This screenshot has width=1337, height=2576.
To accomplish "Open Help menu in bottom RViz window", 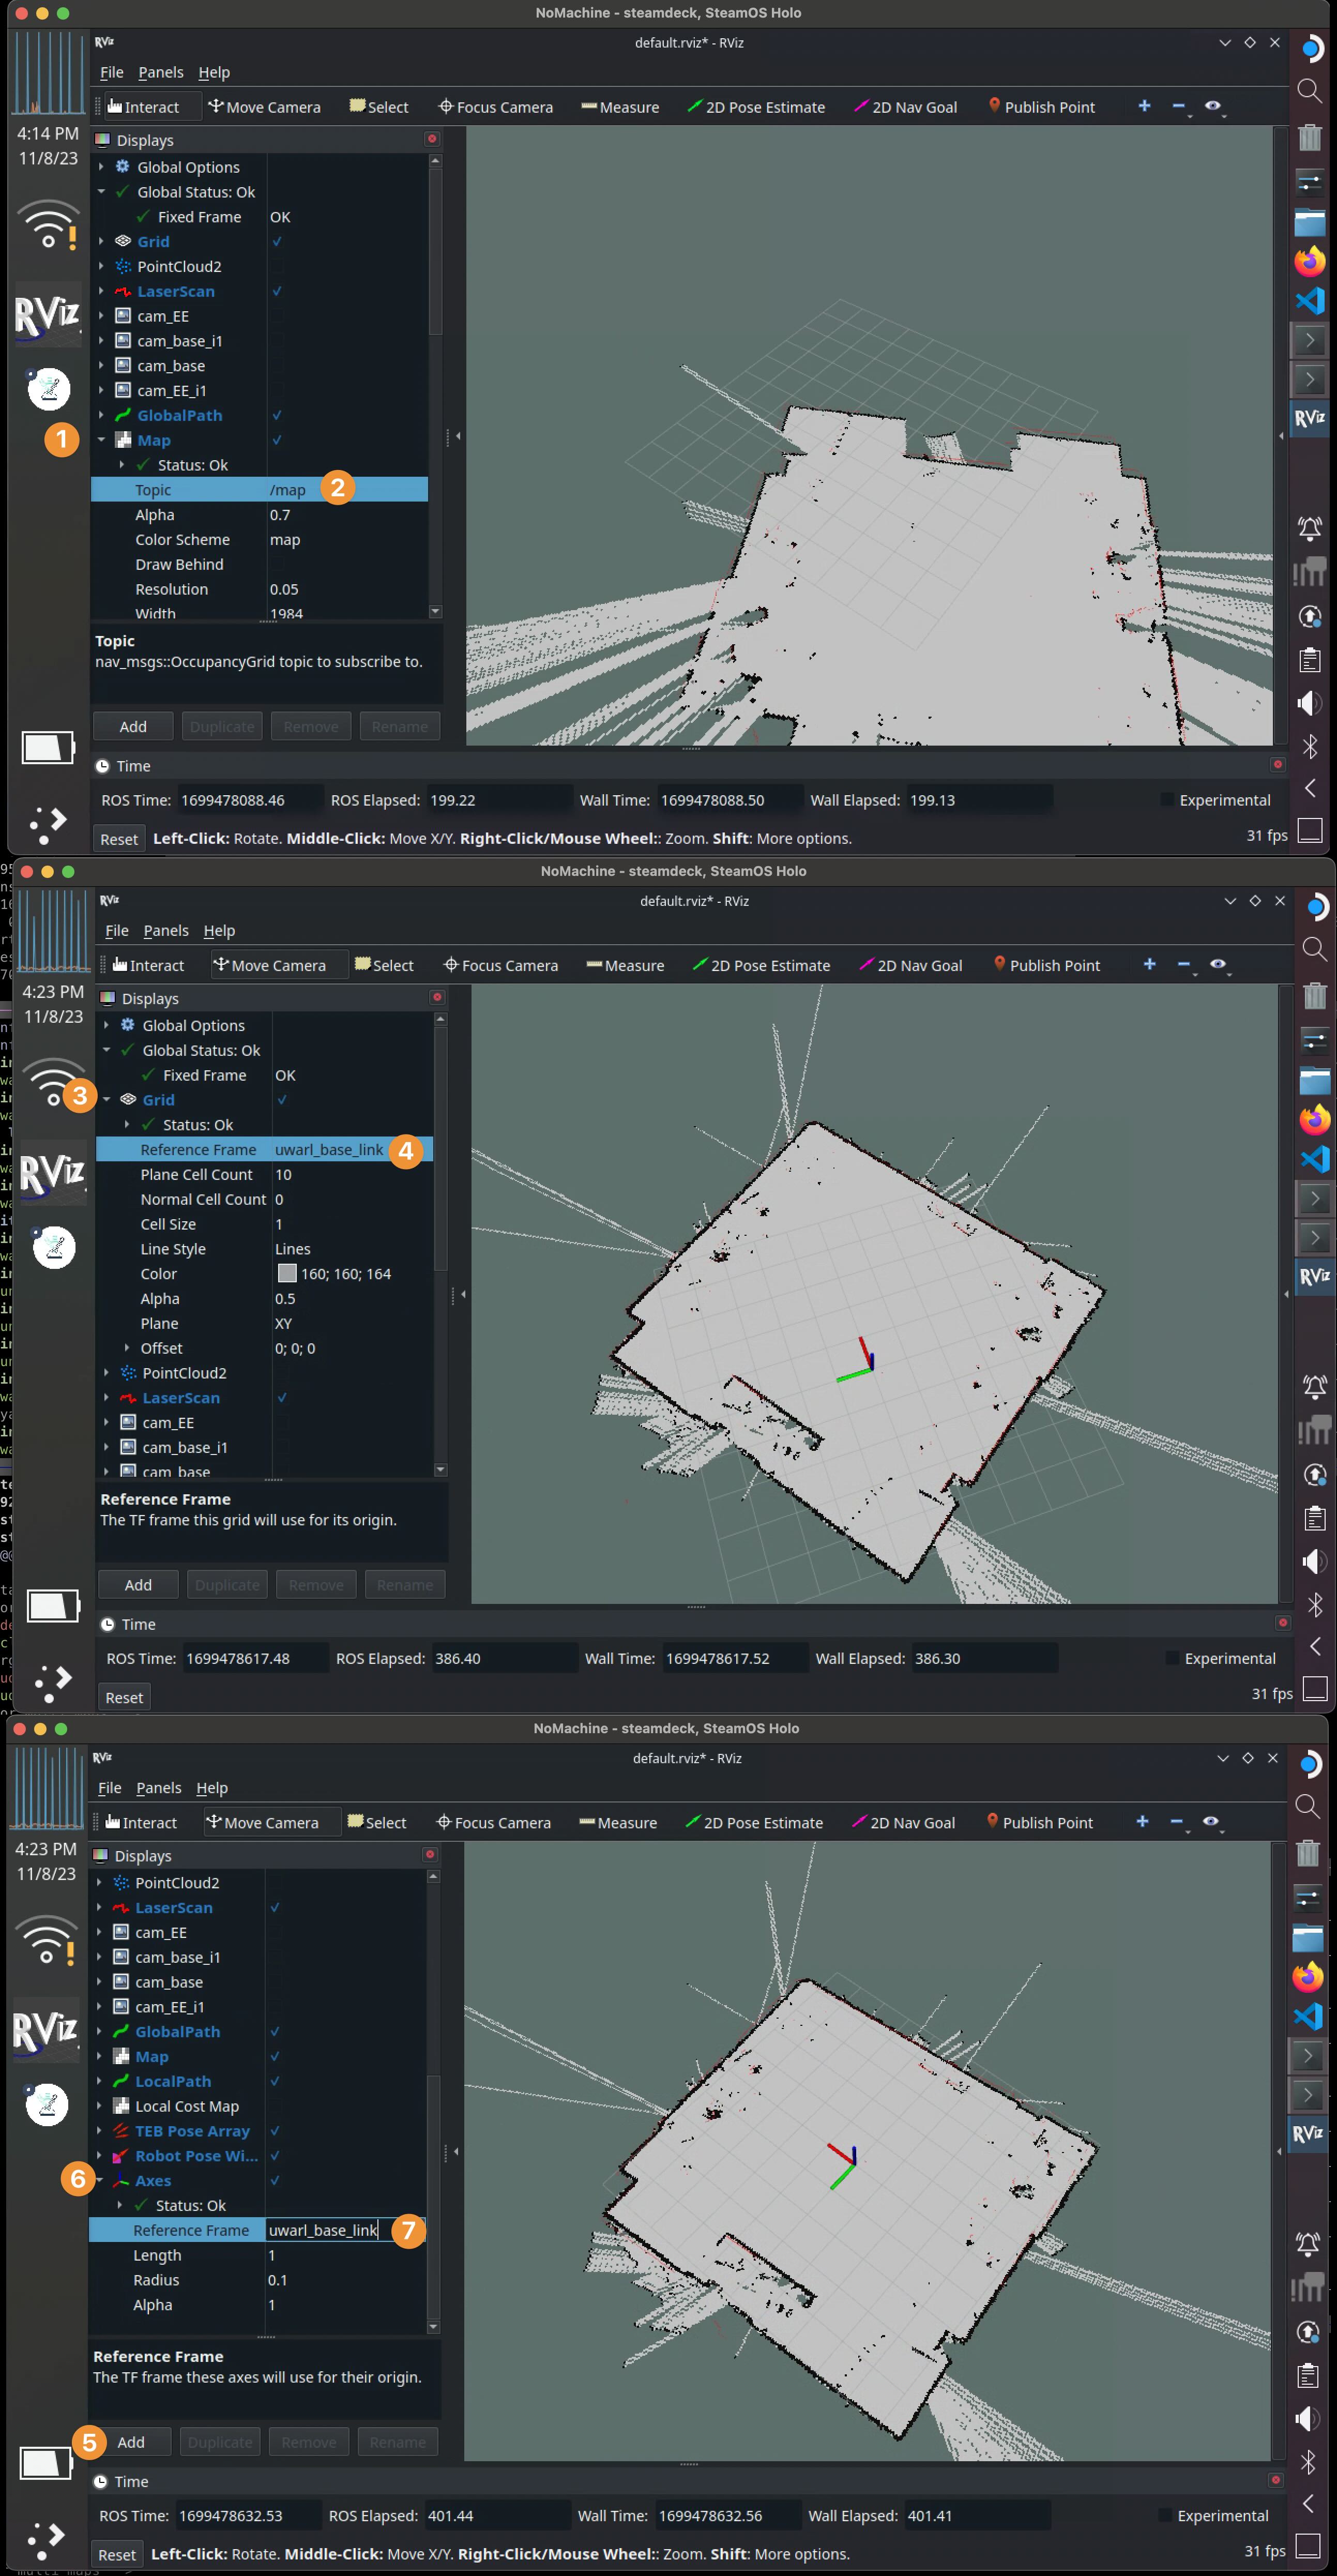I will point(212,1788).
